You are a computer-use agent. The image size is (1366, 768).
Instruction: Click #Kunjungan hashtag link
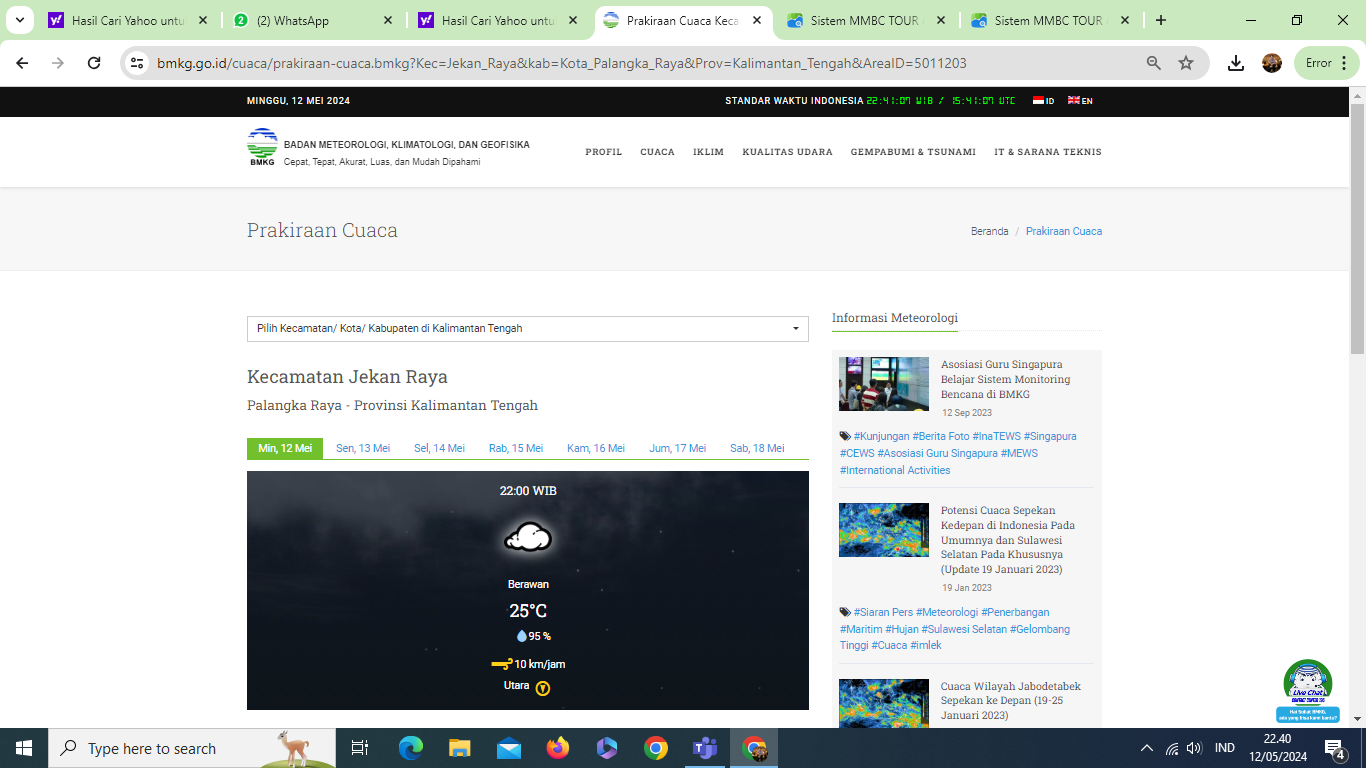click(881, 437)
